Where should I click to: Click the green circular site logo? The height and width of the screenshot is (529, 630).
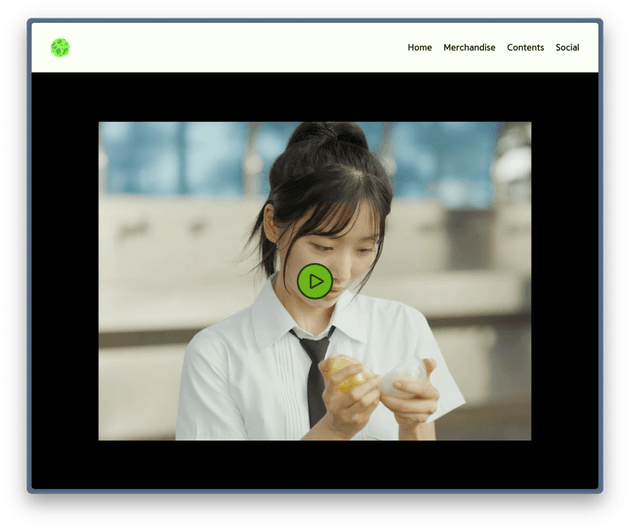60,47
